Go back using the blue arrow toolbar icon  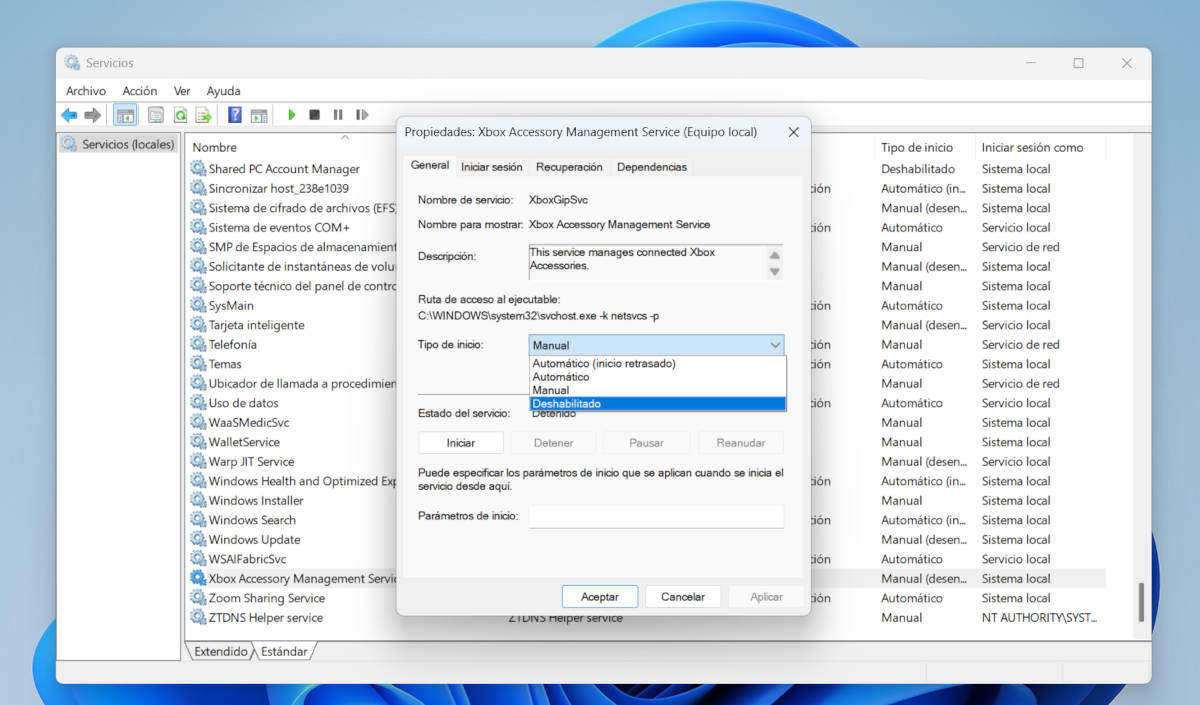69,115
